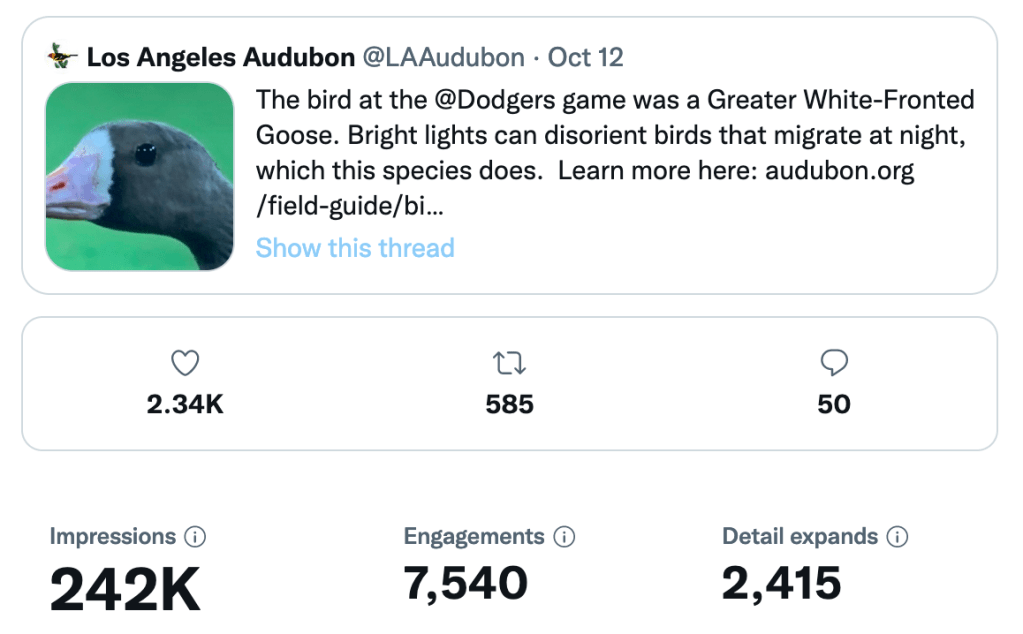Click the @LAAudubon handle
This screenshot has height=634, width=1023.
tap(442, 57)
